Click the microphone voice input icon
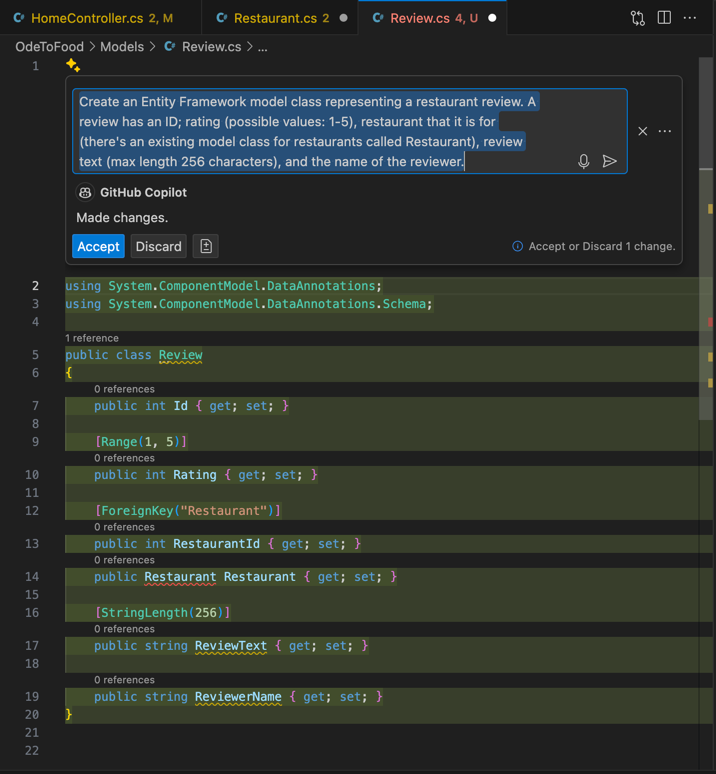The image size is (716, 774). [x=584, y=161]
